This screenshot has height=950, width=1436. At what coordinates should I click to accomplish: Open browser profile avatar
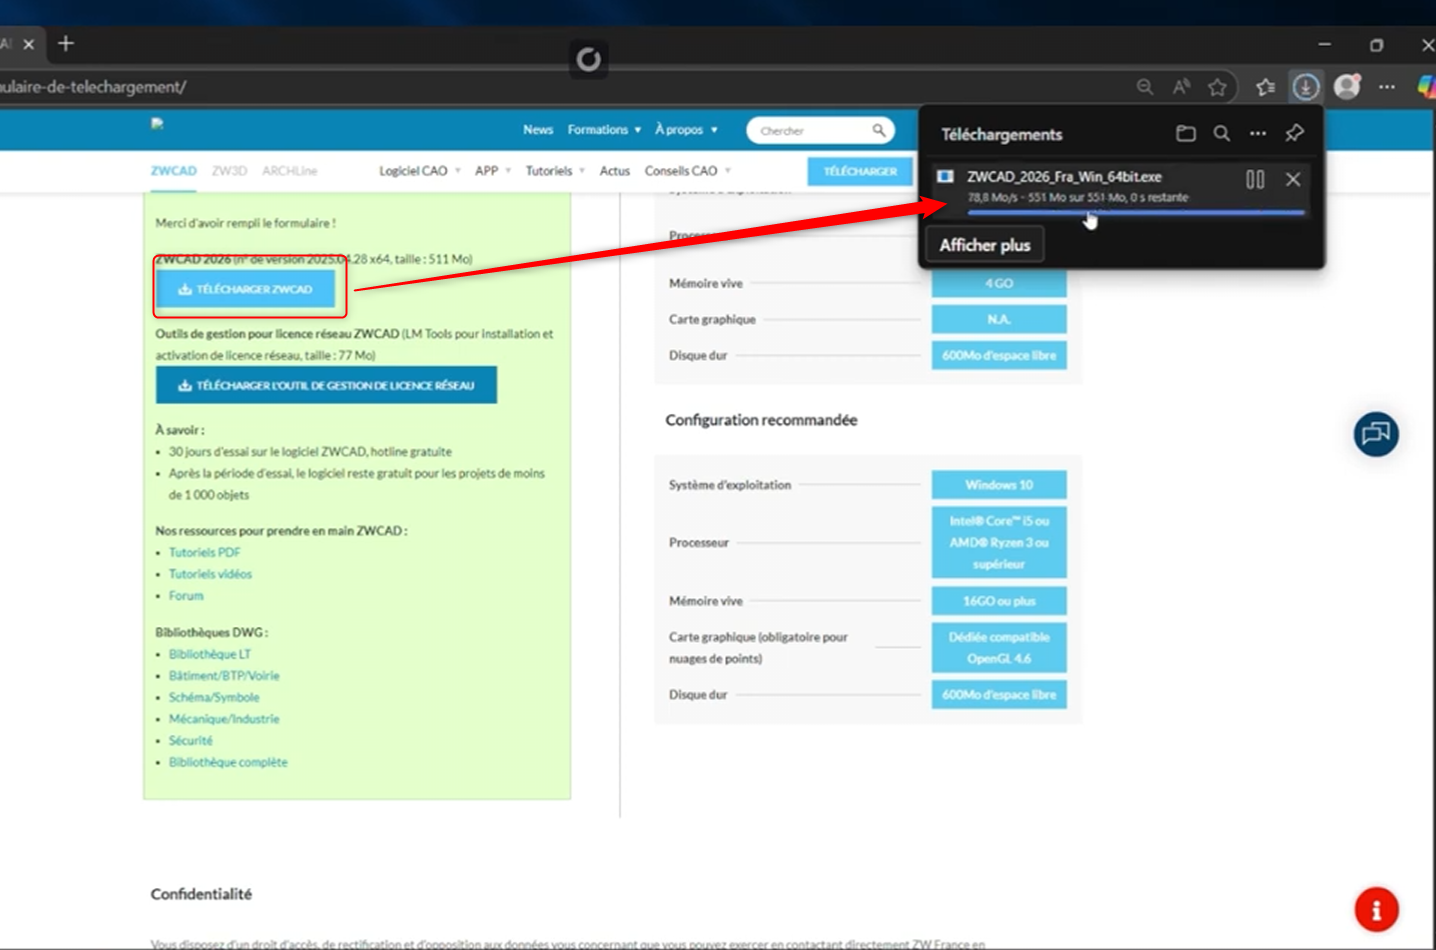1347,87
